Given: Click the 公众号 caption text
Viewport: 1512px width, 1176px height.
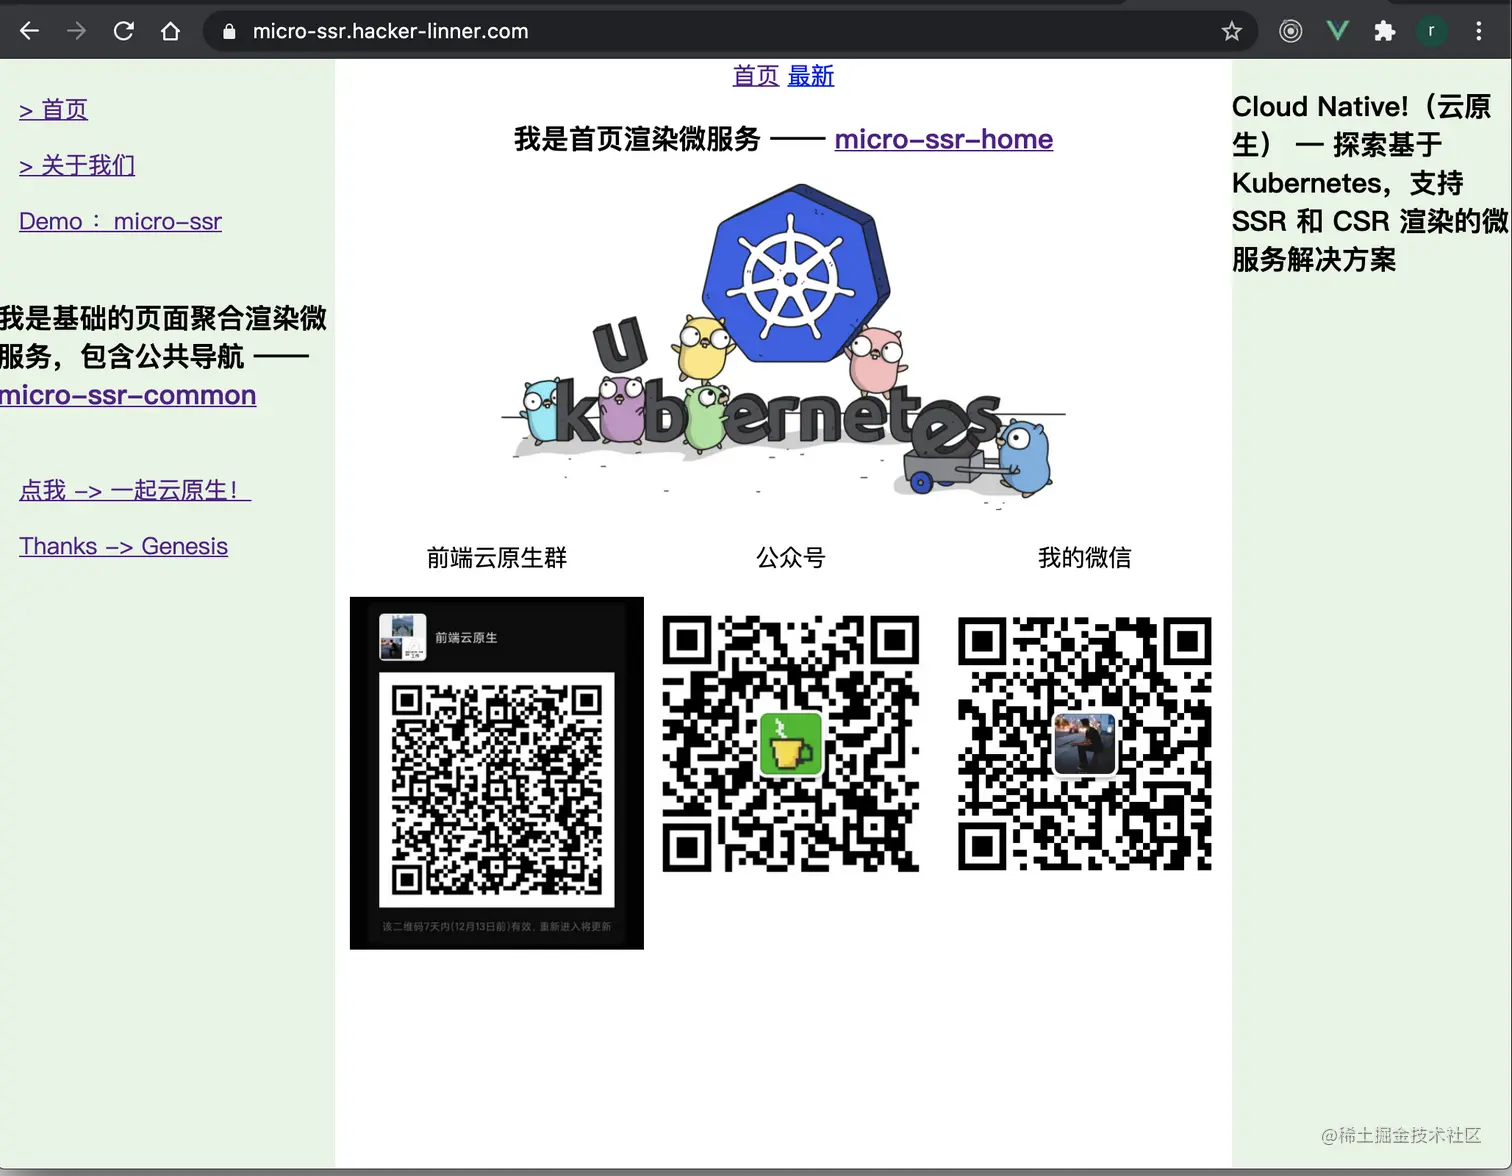Looking at the screenshot, I should coord(790,558).
